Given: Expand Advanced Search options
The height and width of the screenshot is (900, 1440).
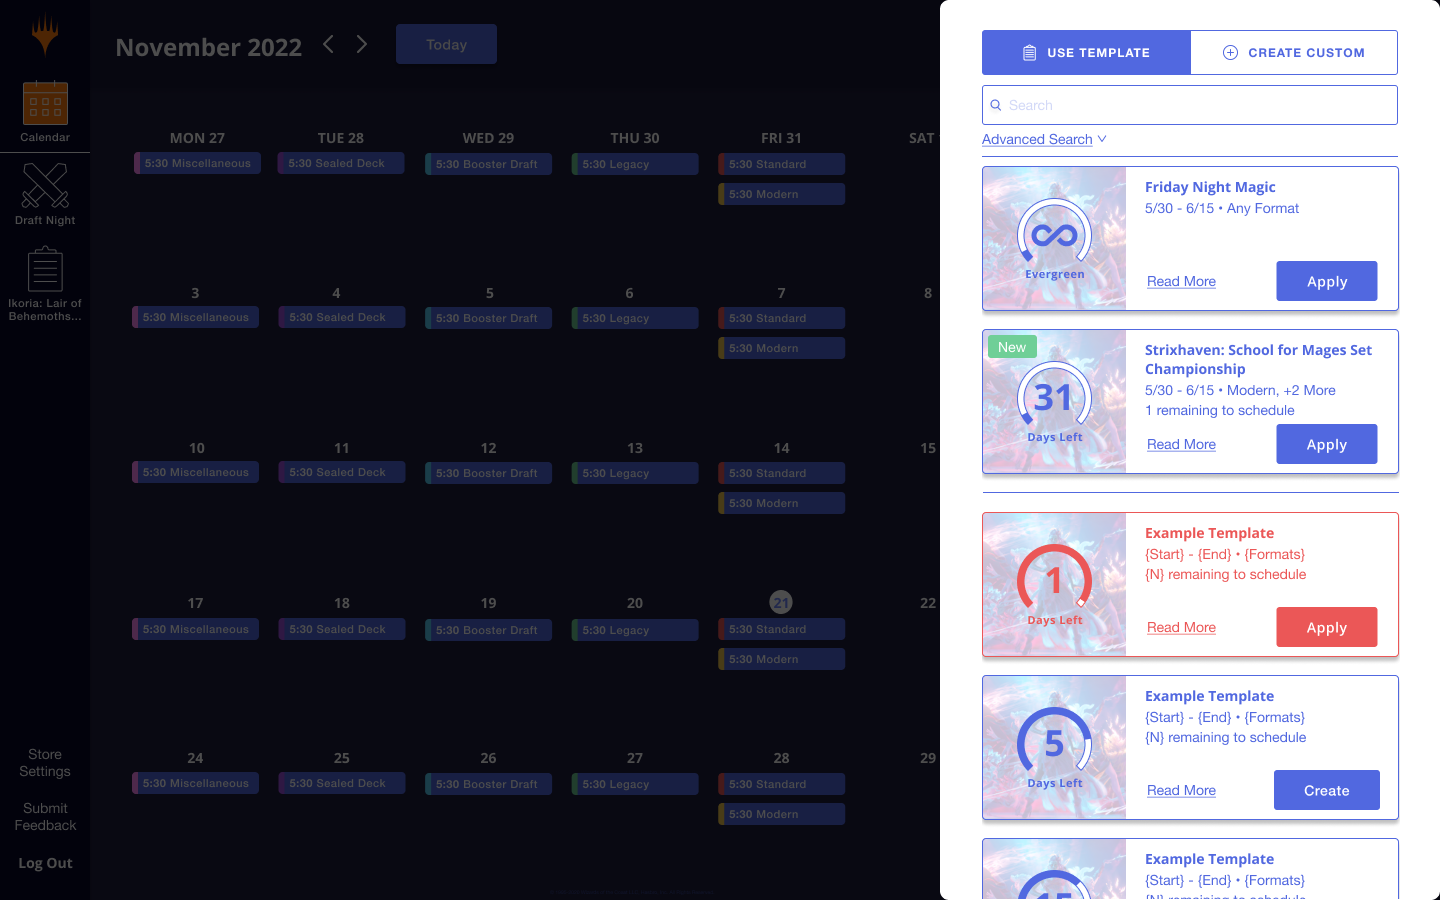Looking at the screenshot, I should click(1044, 139).
